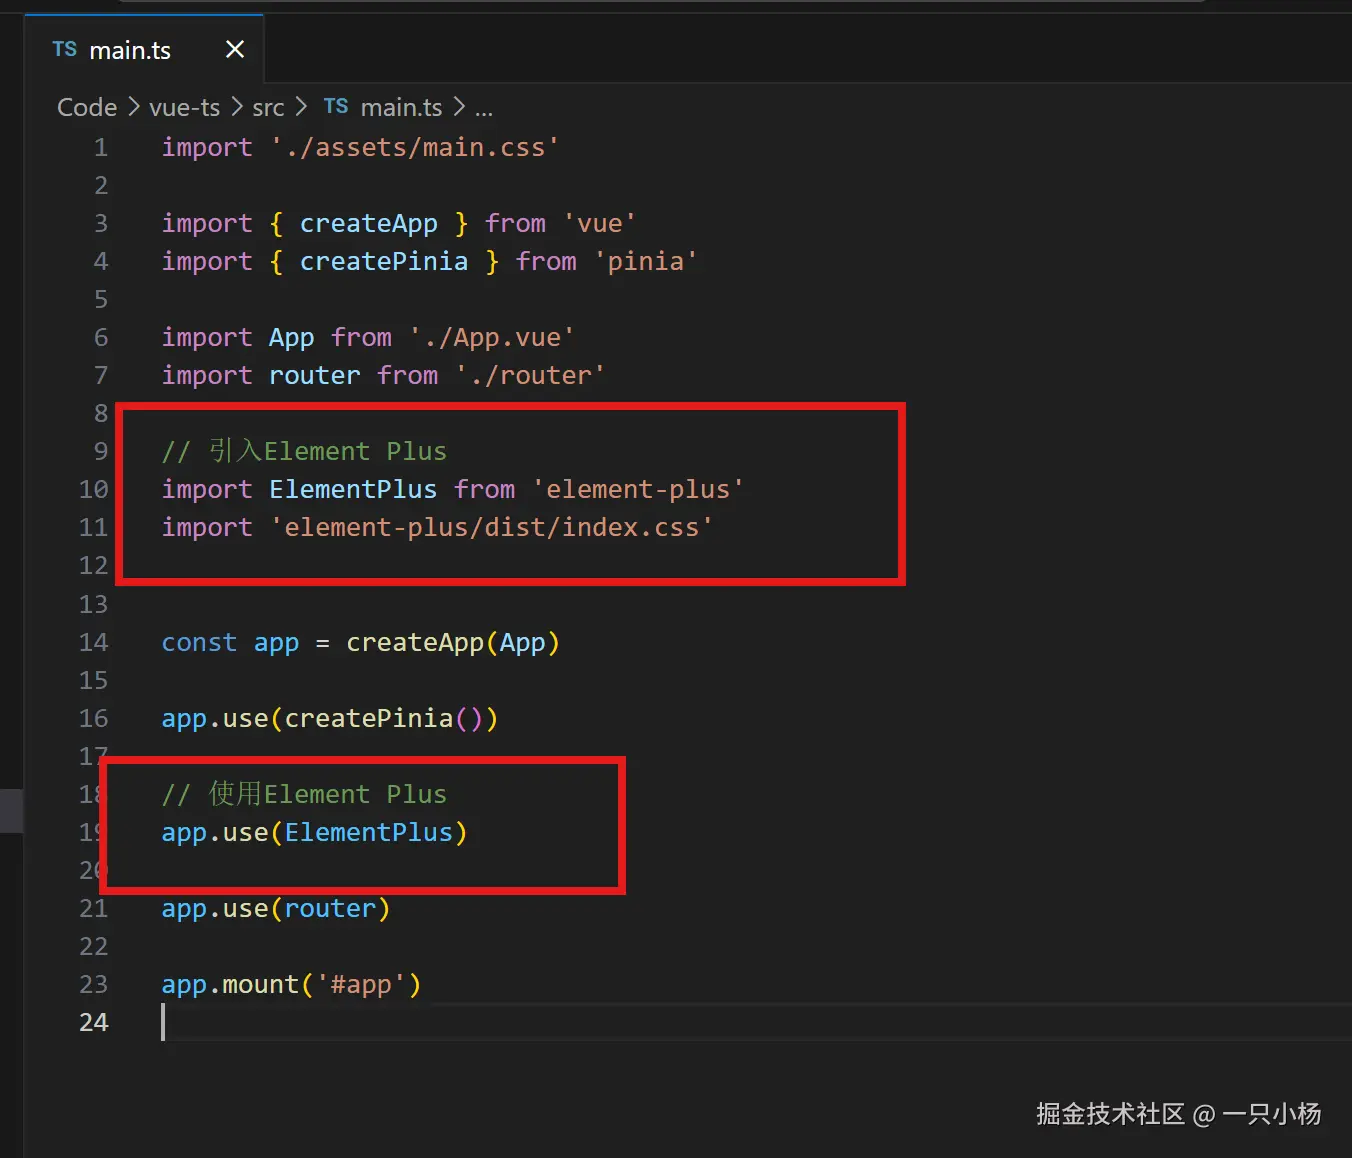Click the './assets/main.css' import string
Viewport: 1352px width, 1158px height.
pyautogui.click(x=415, y=148)
